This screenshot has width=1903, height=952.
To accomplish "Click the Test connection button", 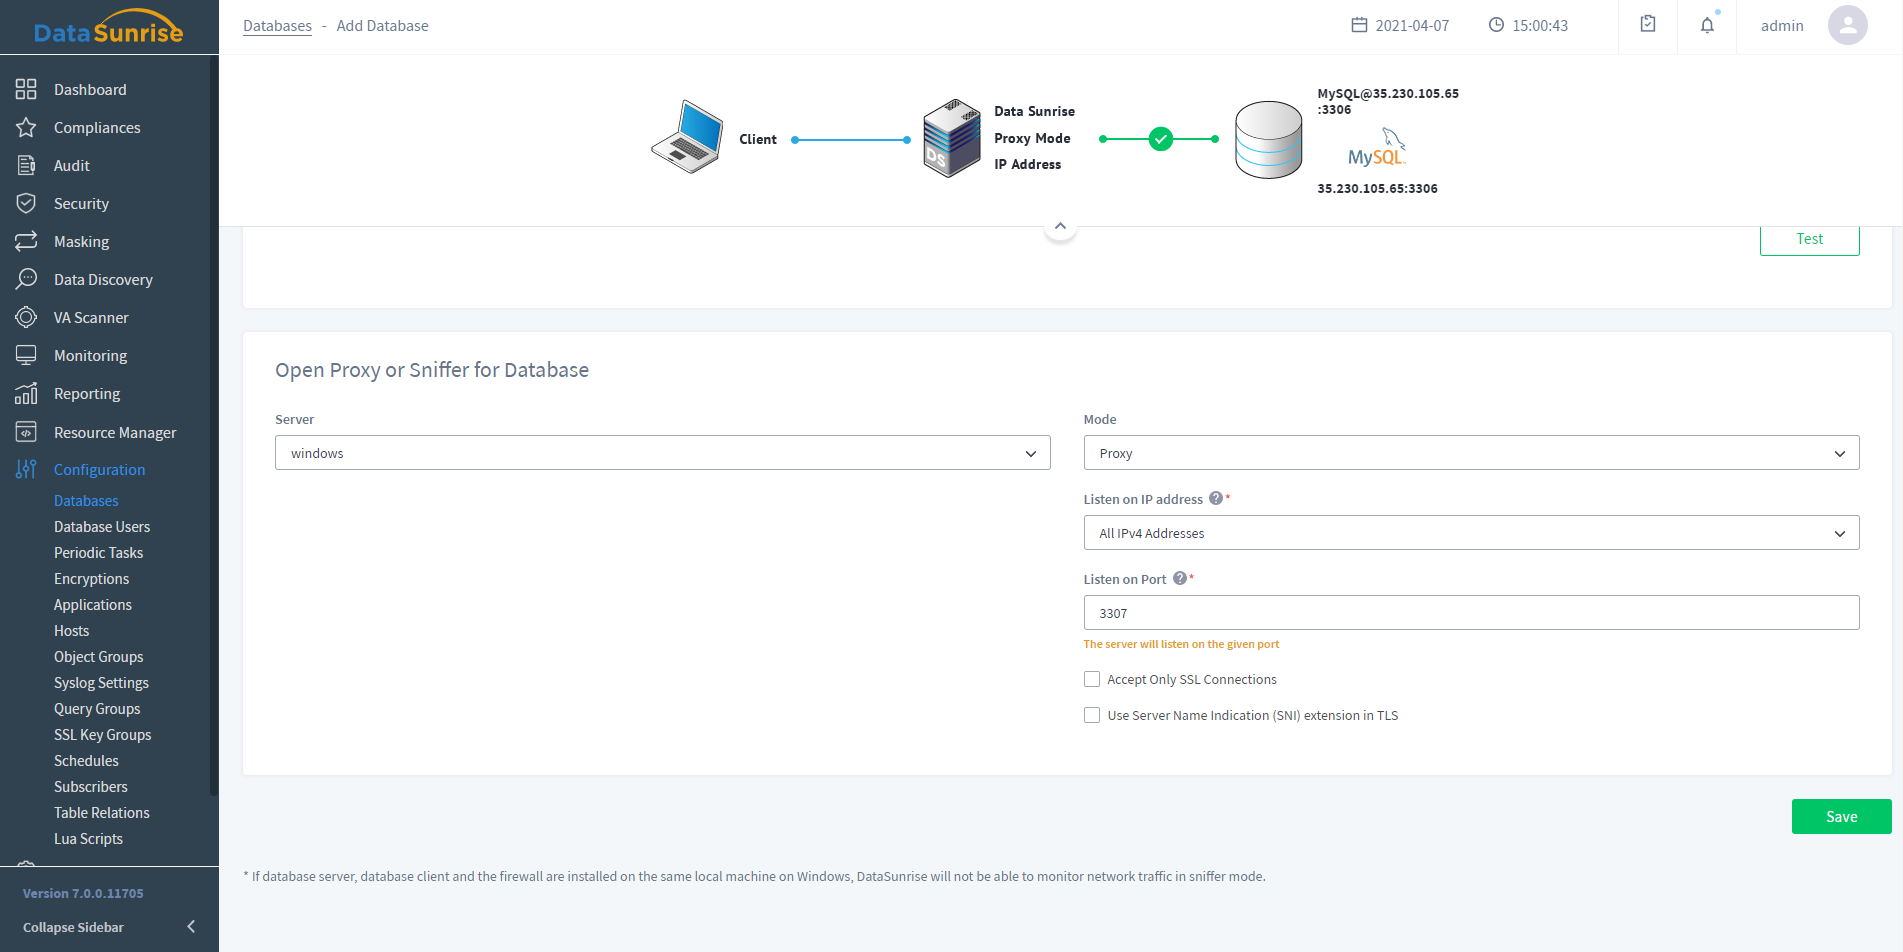I will tap(1809, 239).
